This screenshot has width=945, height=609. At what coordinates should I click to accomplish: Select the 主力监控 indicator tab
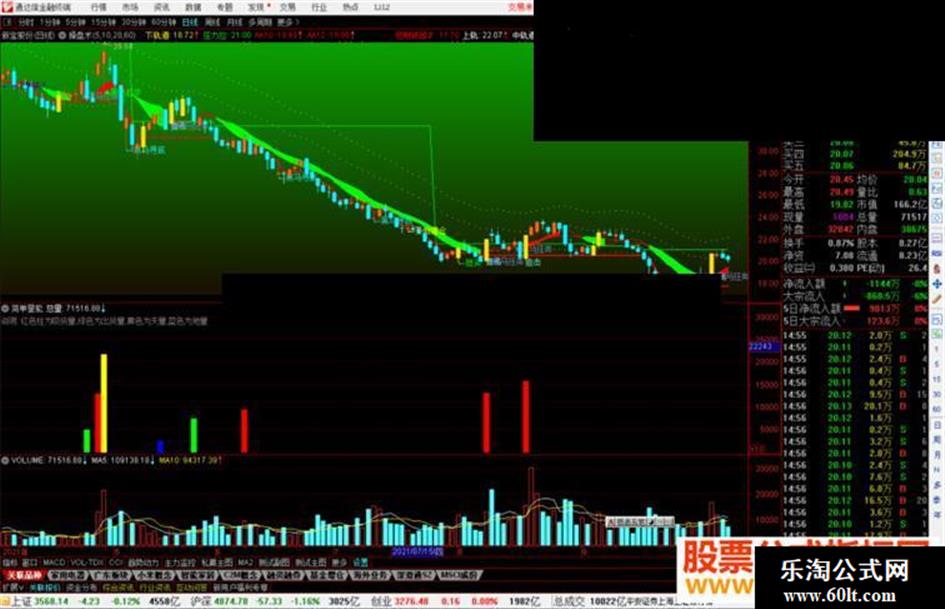180,562
